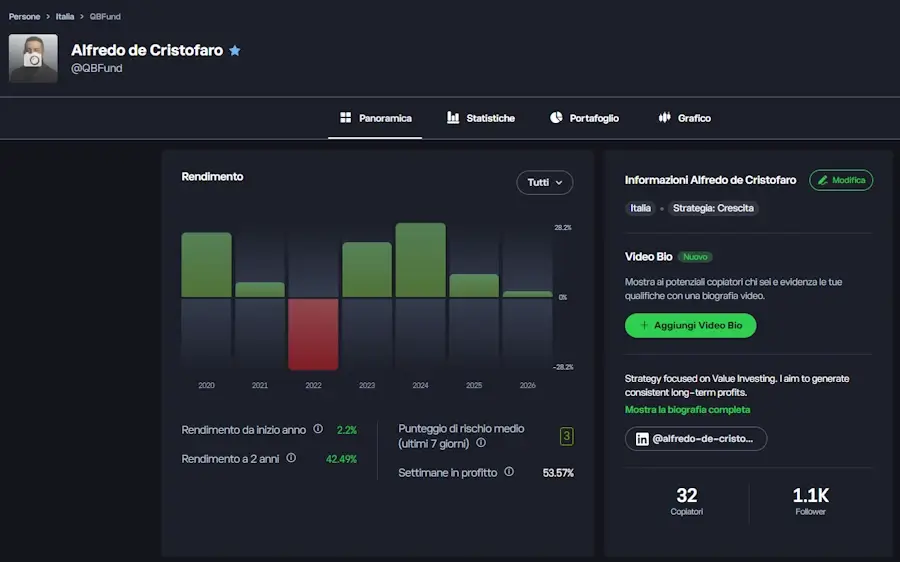Viewport: 900px width, 562px height.
Task: Click the info icon beside Settimane in profitto
Action: [509, 472]
